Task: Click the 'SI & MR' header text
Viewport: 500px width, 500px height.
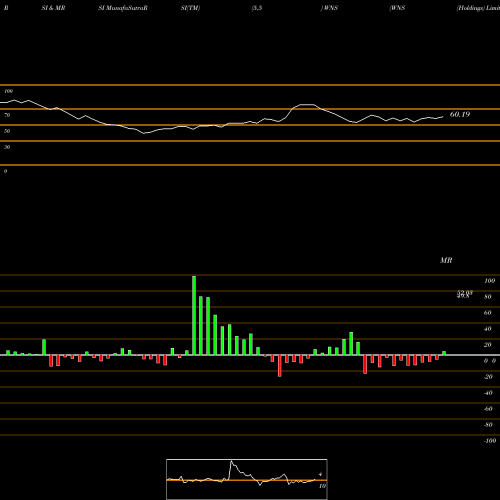Action: point(53,8)
